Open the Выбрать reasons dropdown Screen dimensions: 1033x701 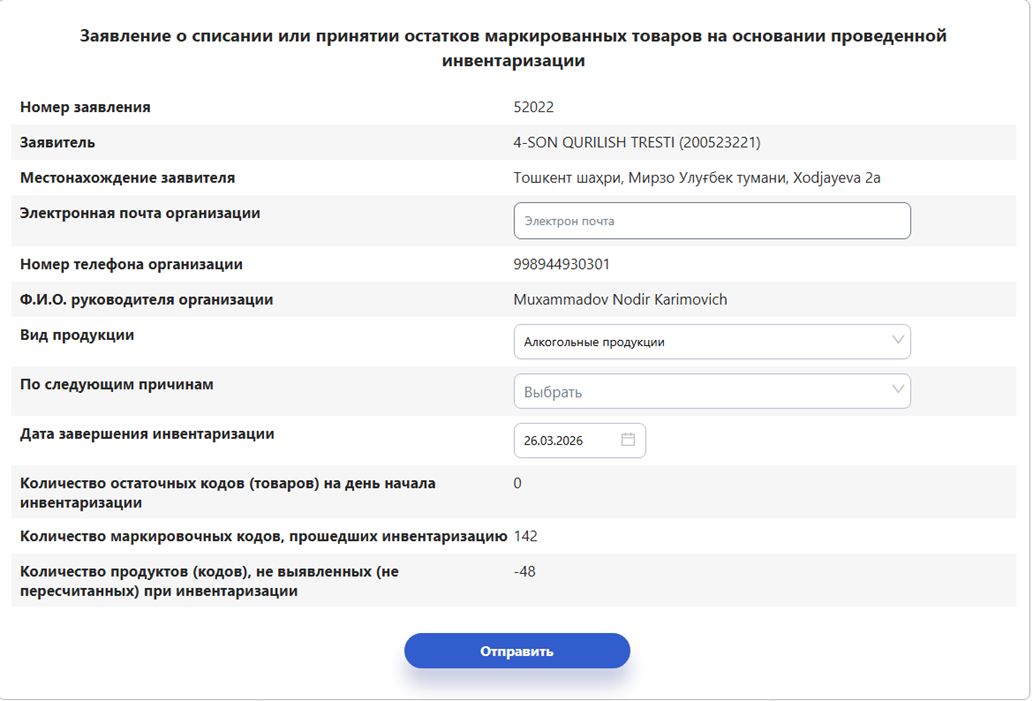click(711, 391)
